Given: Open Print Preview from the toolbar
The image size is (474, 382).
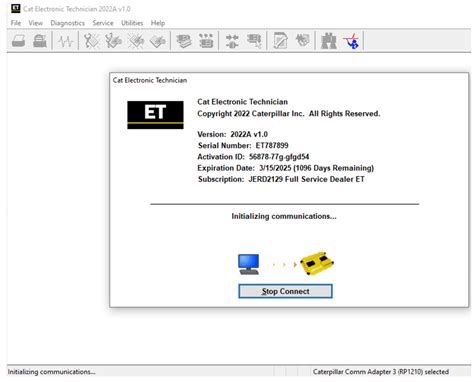Looking at the screenshot, I should click(x=40, y=41).
